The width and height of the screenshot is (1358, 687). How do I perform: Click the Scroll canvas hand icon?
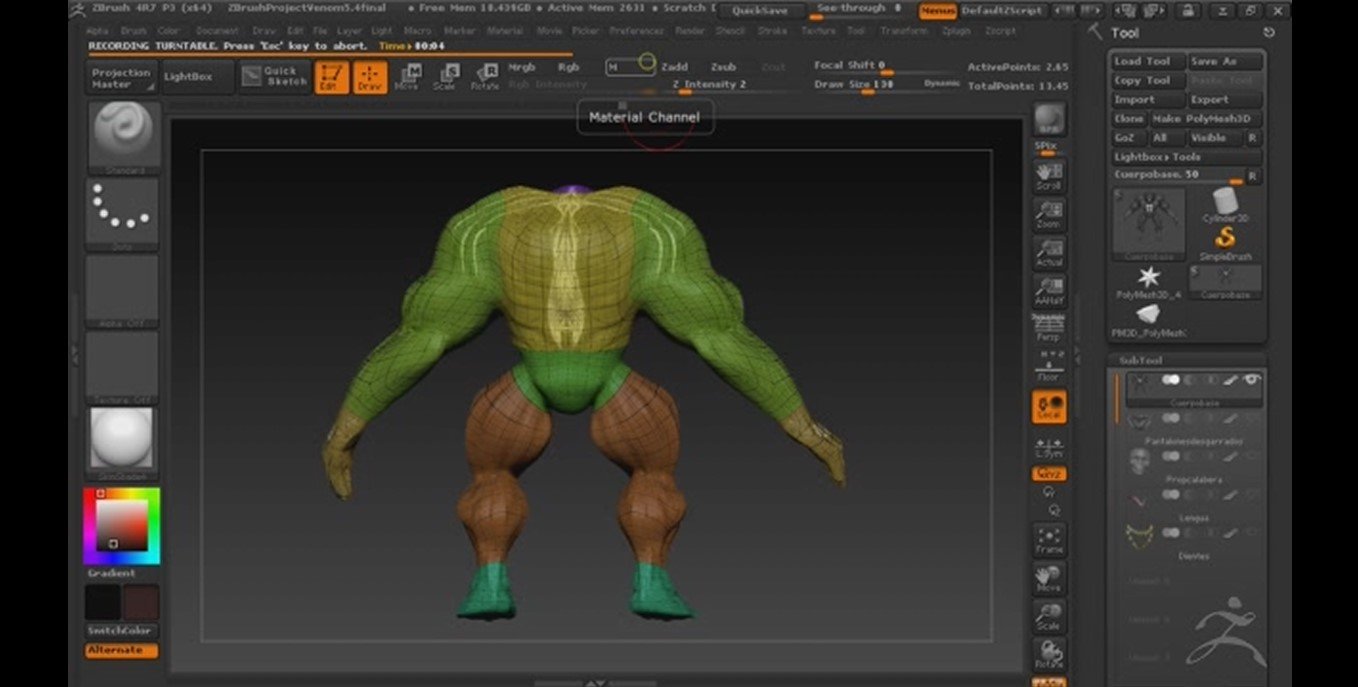(x=1048, y=175)
